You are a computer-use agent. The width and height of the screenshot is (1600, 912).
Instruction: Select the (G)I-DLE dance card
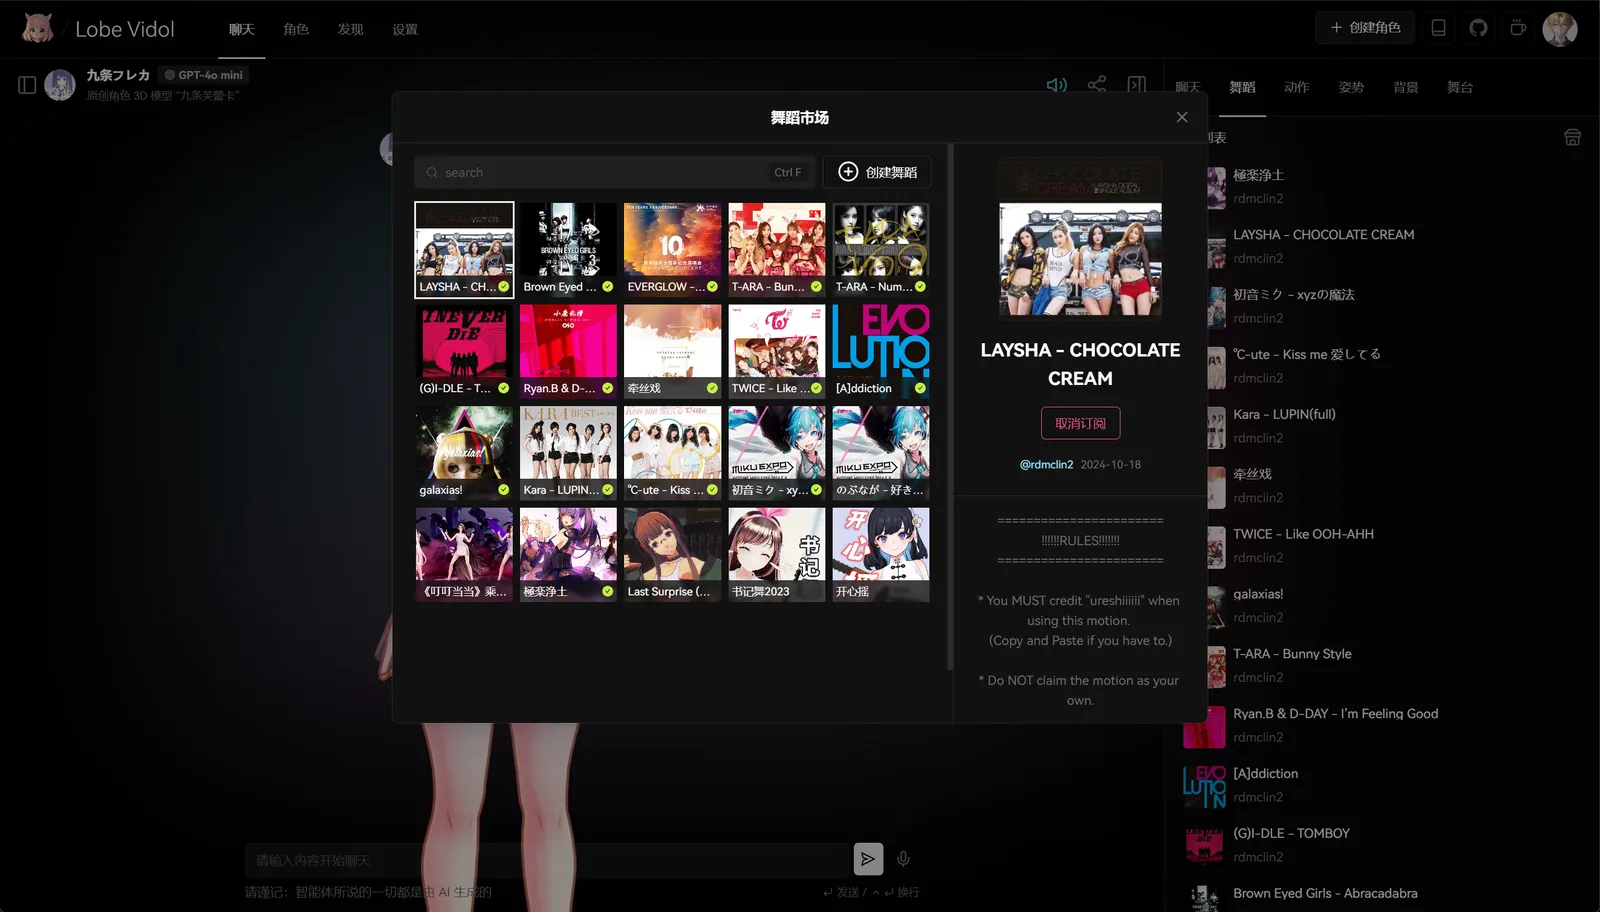tap(464, 352)
